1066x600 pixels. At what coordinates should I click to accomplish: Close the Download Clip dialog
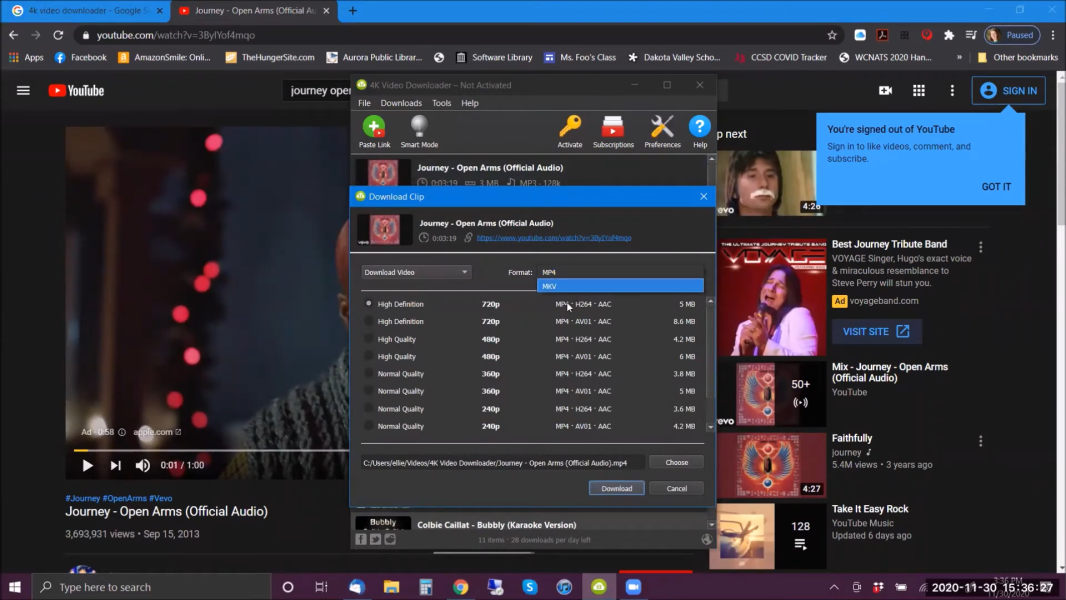pos(704,197)
